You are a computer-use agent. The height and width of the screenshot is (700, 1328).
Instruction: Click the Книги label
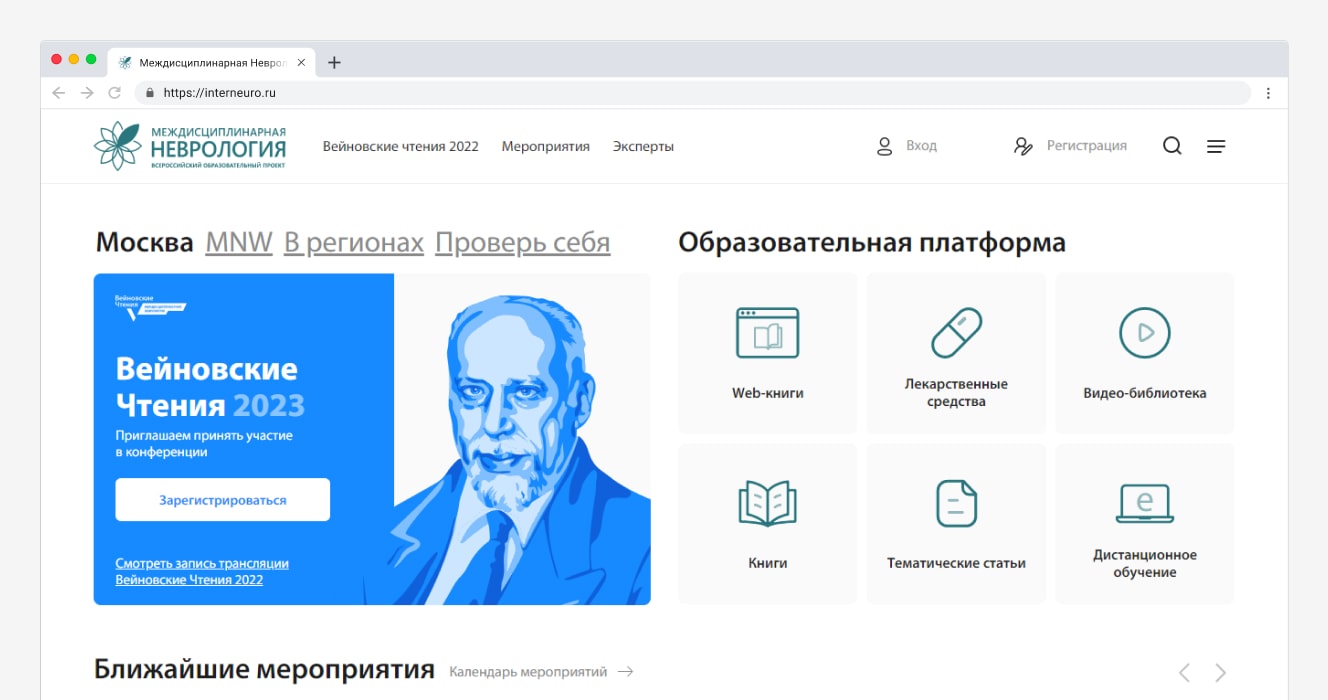click(x=768, y=563)
